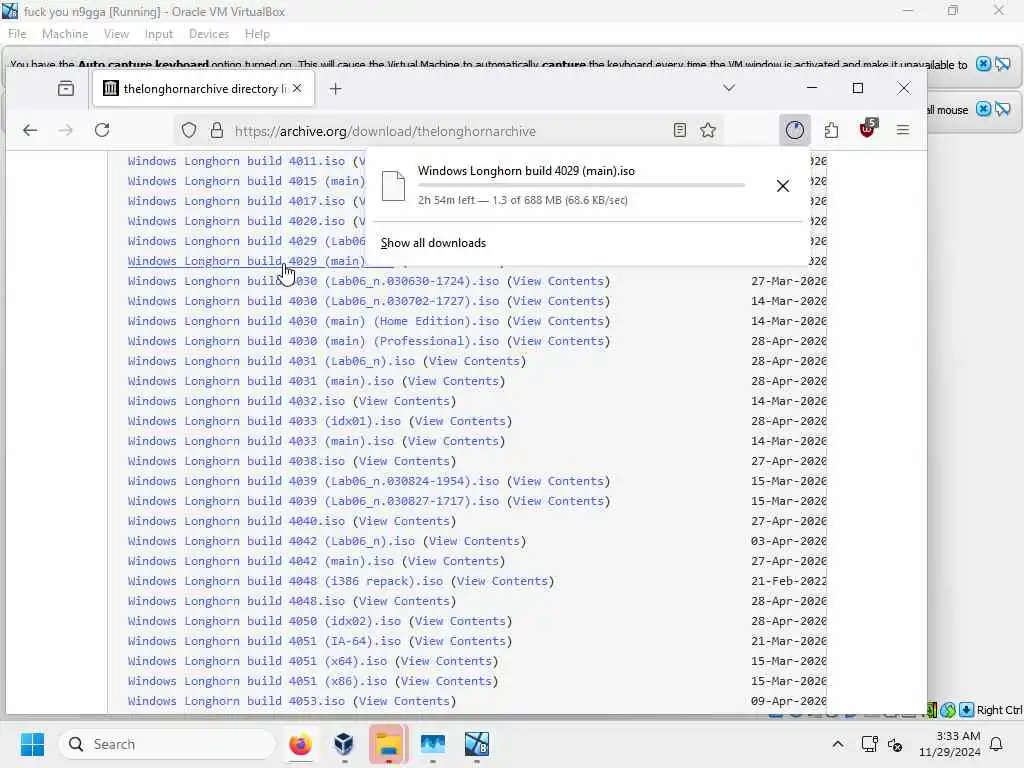This screenshot has height=768, width=1024.
Task: Dismiss the mouse integration notice
Action: (983, 109)
